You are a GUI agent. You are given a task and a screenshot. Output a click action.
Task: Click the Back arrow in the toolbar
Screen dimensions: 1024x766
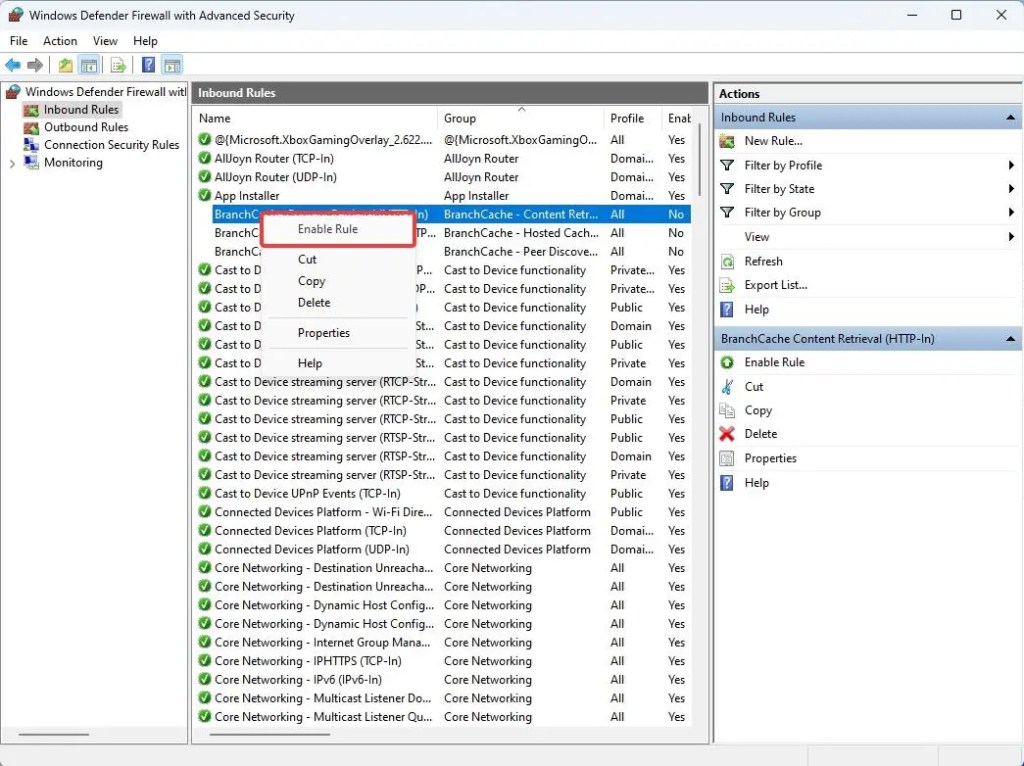[12, 65]
